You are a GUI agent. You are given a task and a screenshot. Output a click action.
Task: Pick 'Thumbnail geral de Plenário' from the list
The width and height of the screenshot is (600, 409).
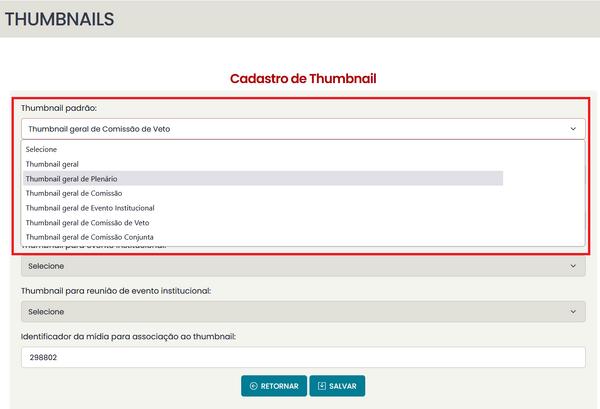72,178
